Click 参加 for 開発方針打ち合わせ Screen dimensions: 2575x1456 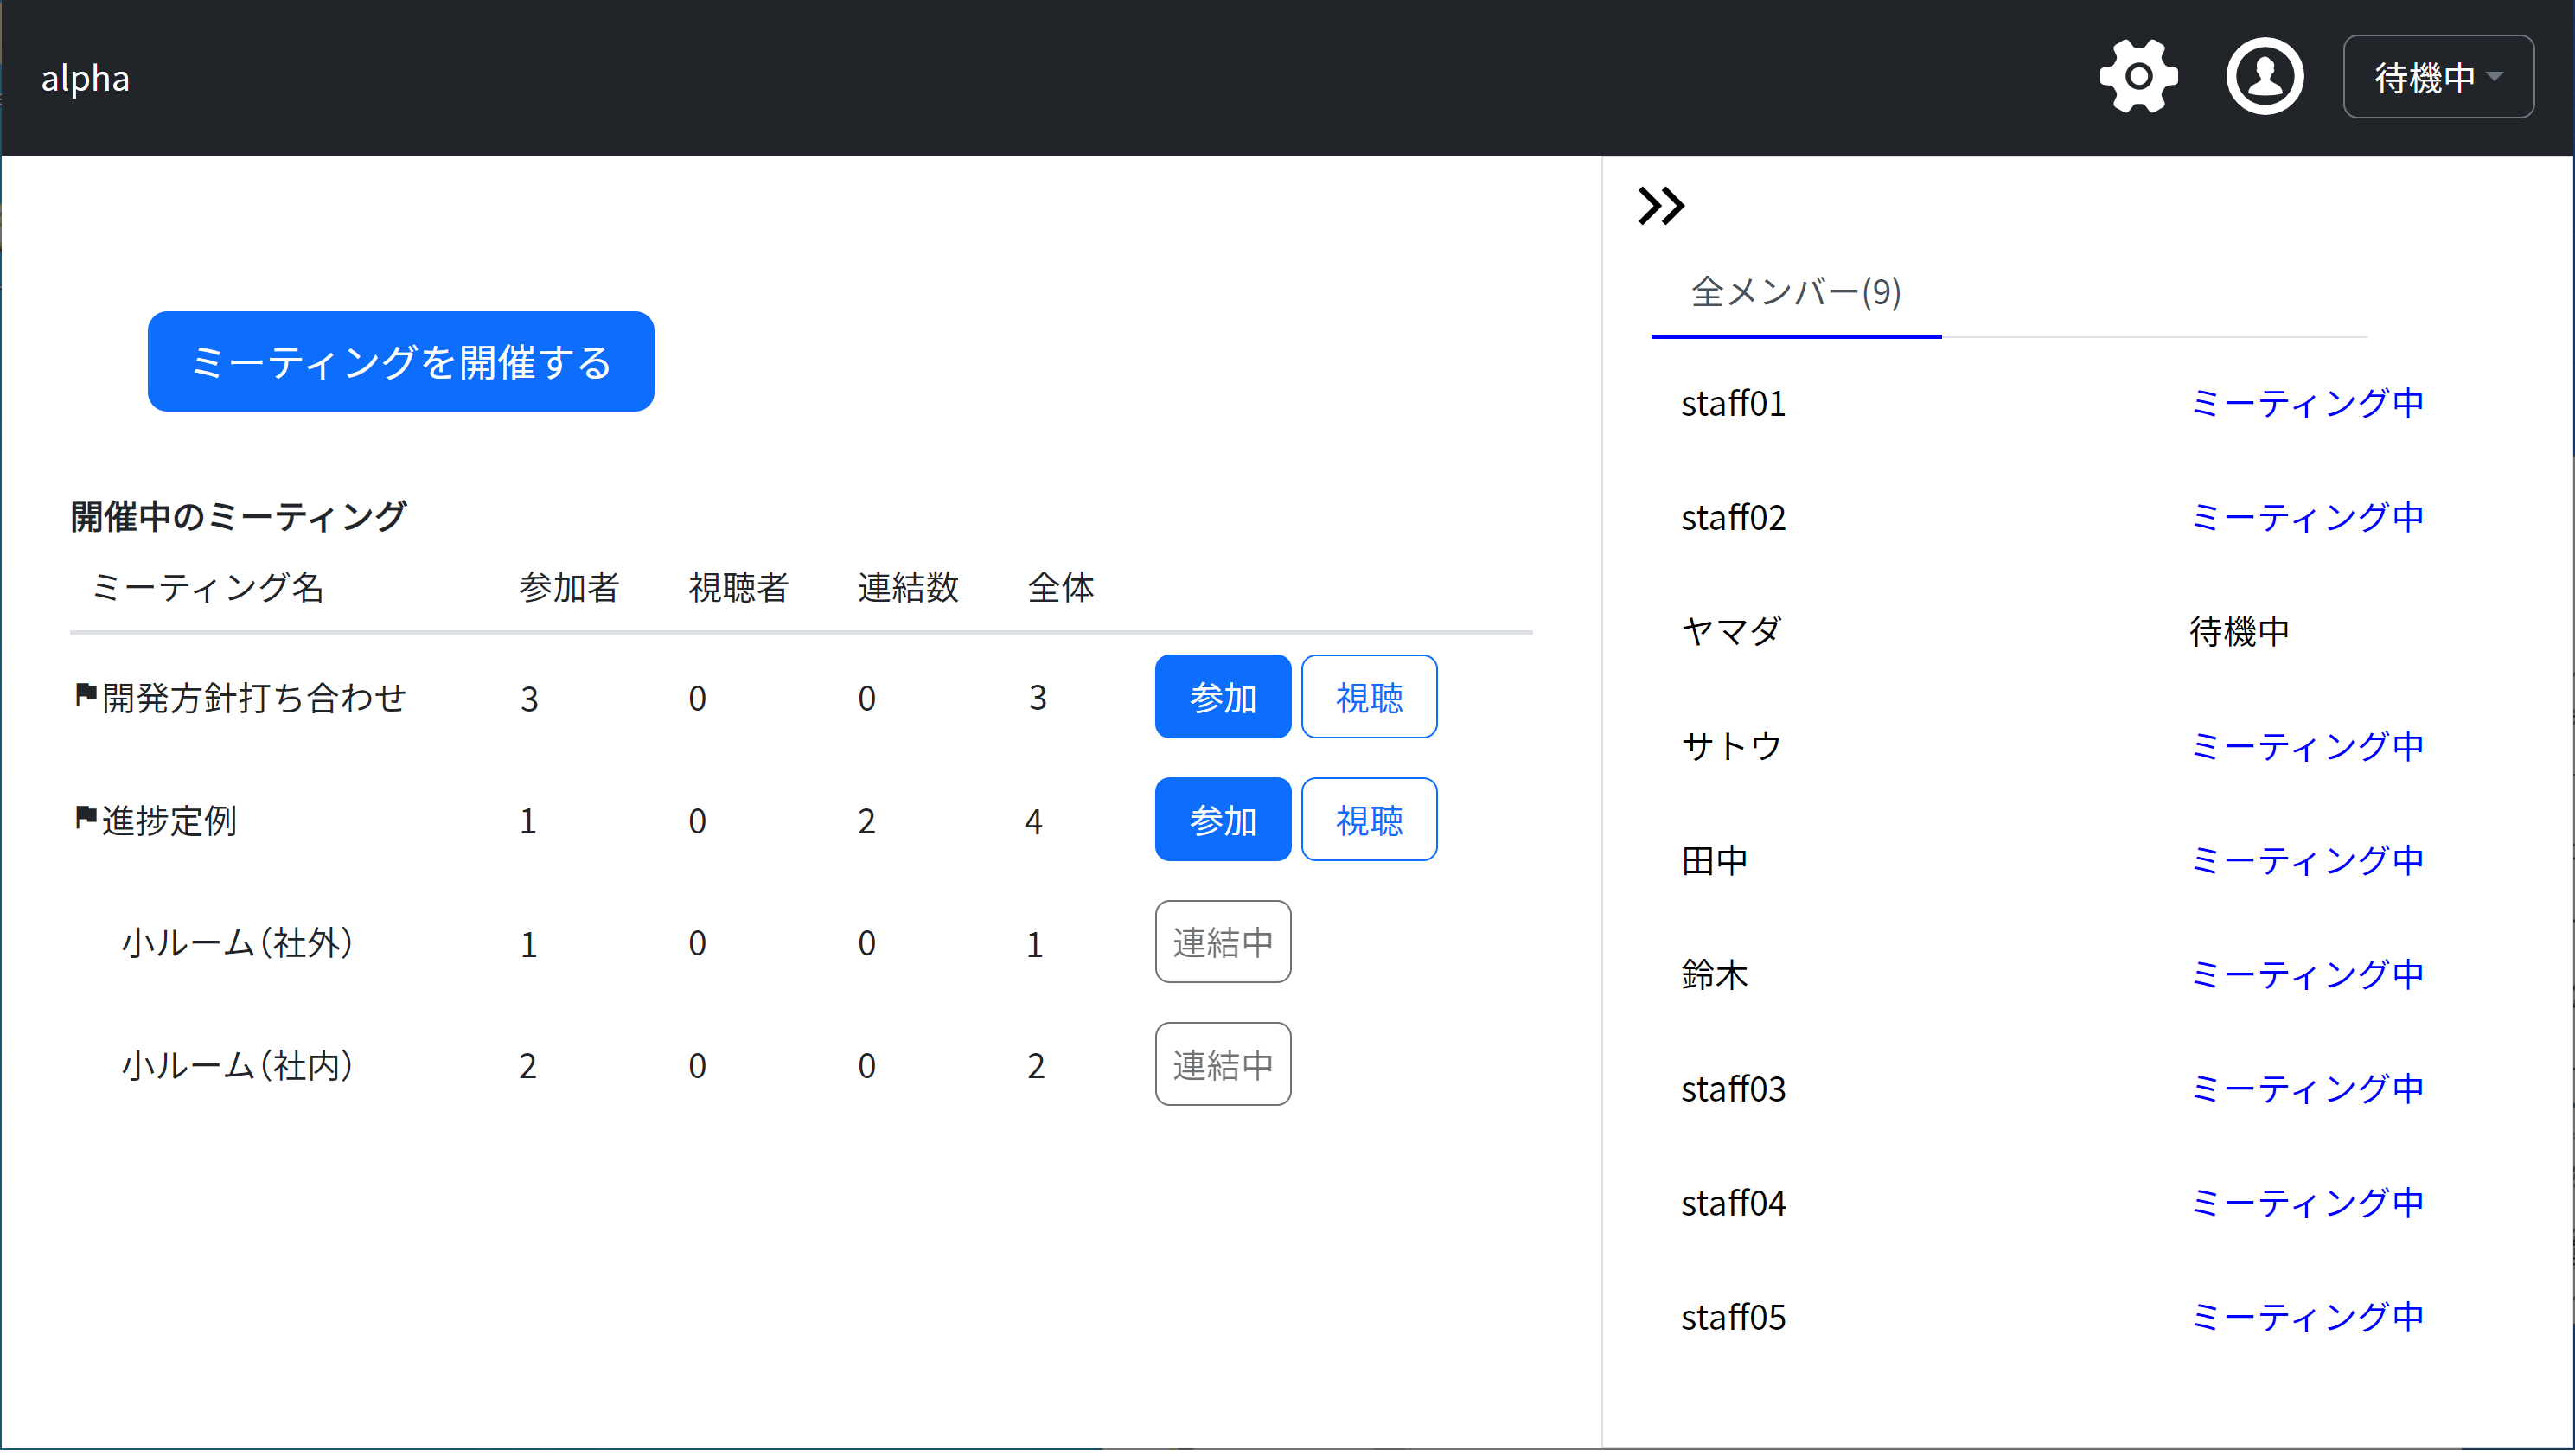point(1222,698)
